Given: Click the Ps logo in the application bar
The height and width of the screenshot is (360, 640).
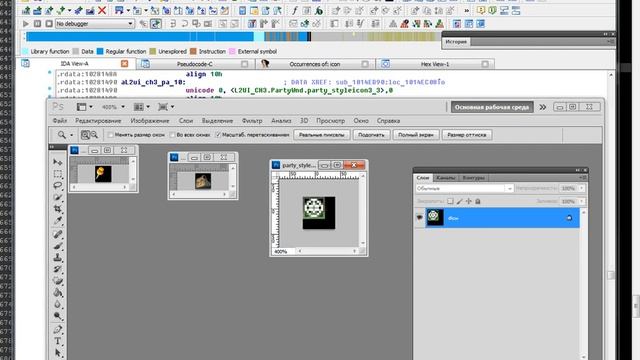Looking at the screenshot, I should 58,107.
